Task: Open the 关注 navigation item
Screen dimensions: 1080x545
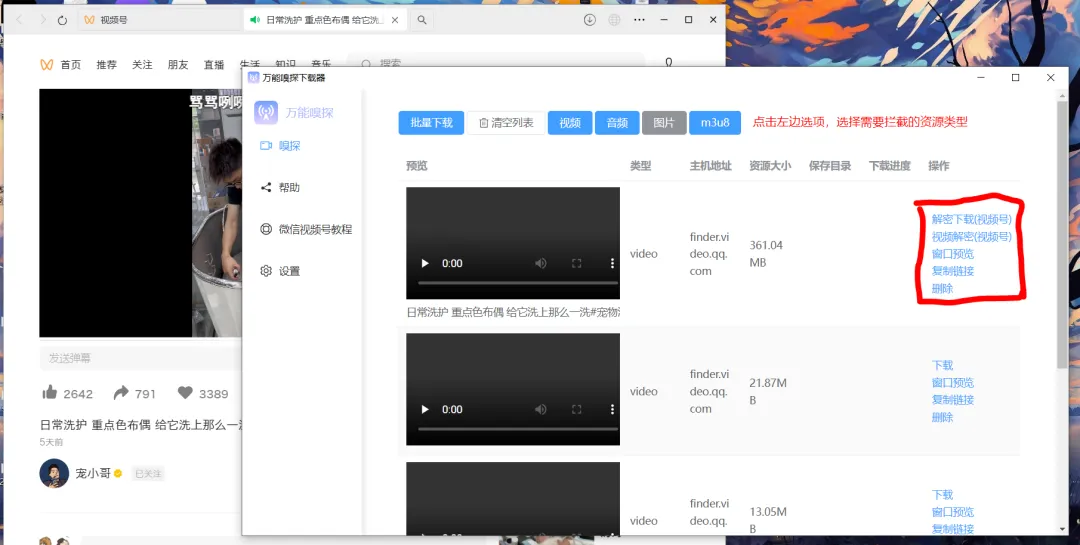Action: click(143, 65)
